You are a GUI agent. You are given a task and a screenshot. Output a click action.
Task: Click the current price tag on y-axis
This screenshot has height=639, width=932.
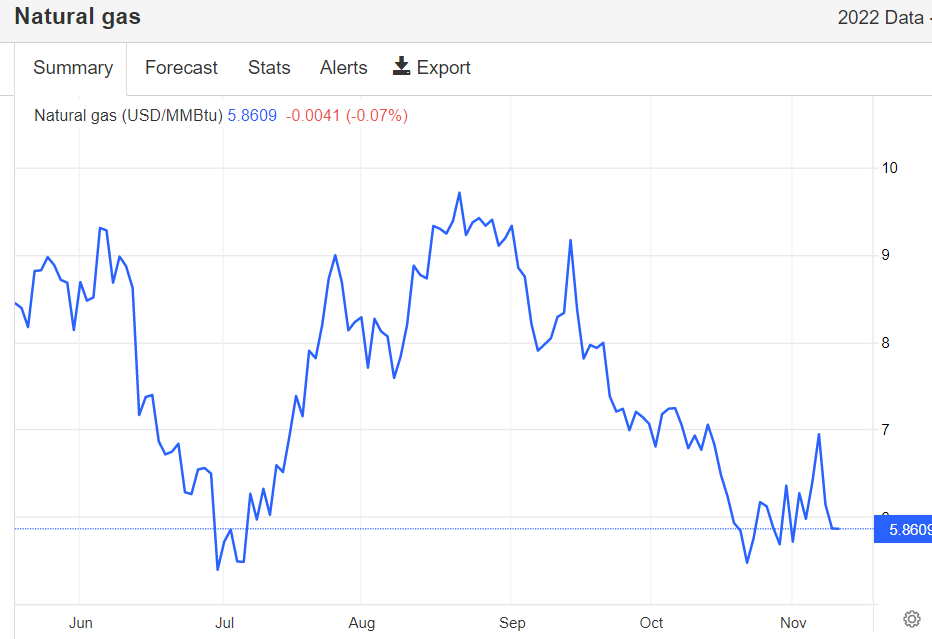903,529
